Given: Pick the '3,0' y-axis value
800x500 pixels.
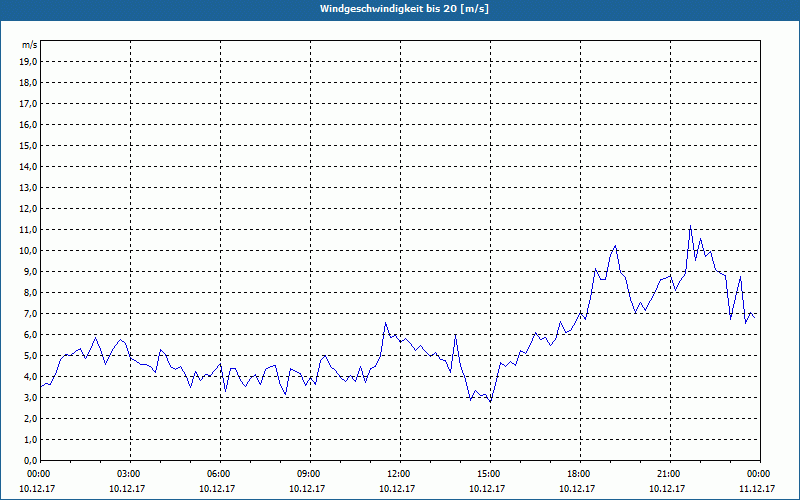Looking at the screenshot, I should (x=31, y=397).
